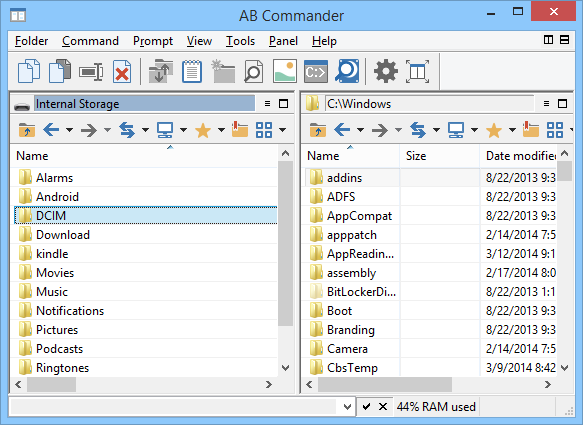
Task: Click Back arrow in left panel
Action: 51,130
